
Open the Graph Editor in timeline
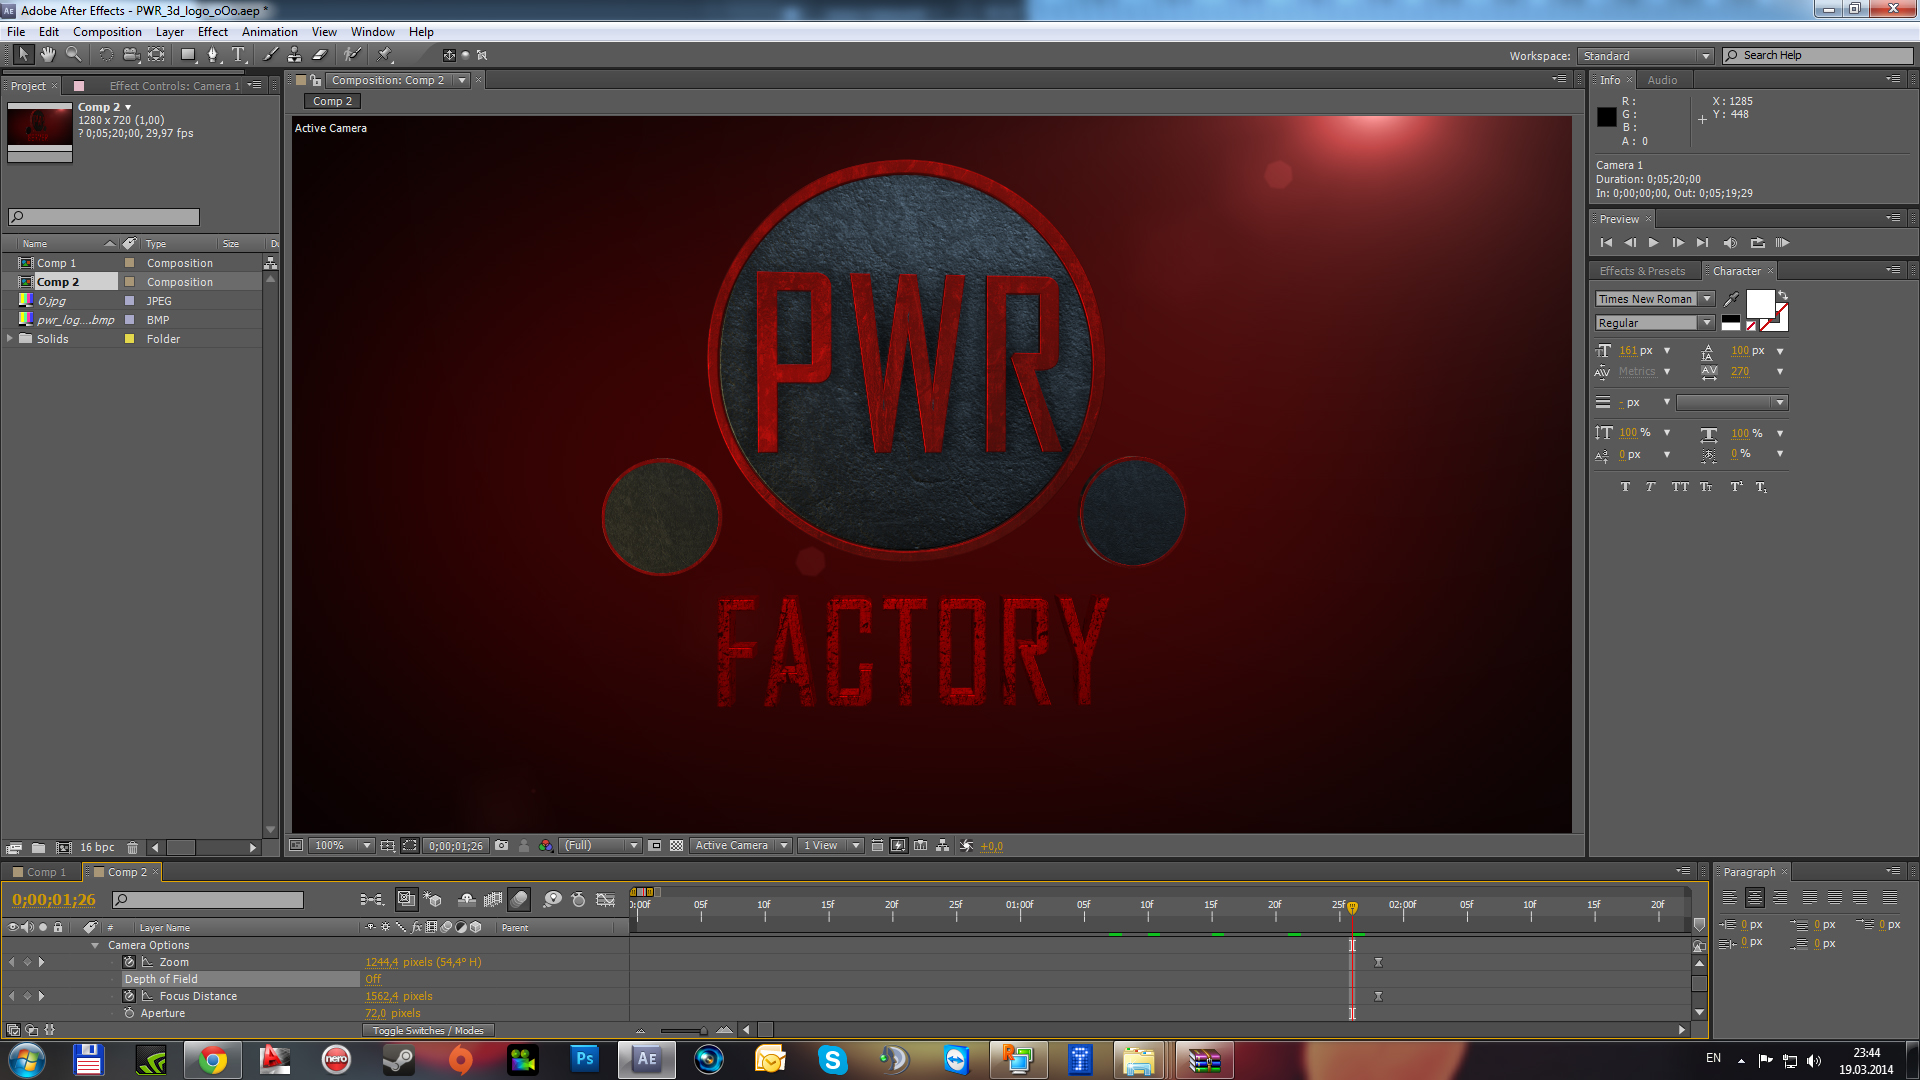tap(605, 900)
